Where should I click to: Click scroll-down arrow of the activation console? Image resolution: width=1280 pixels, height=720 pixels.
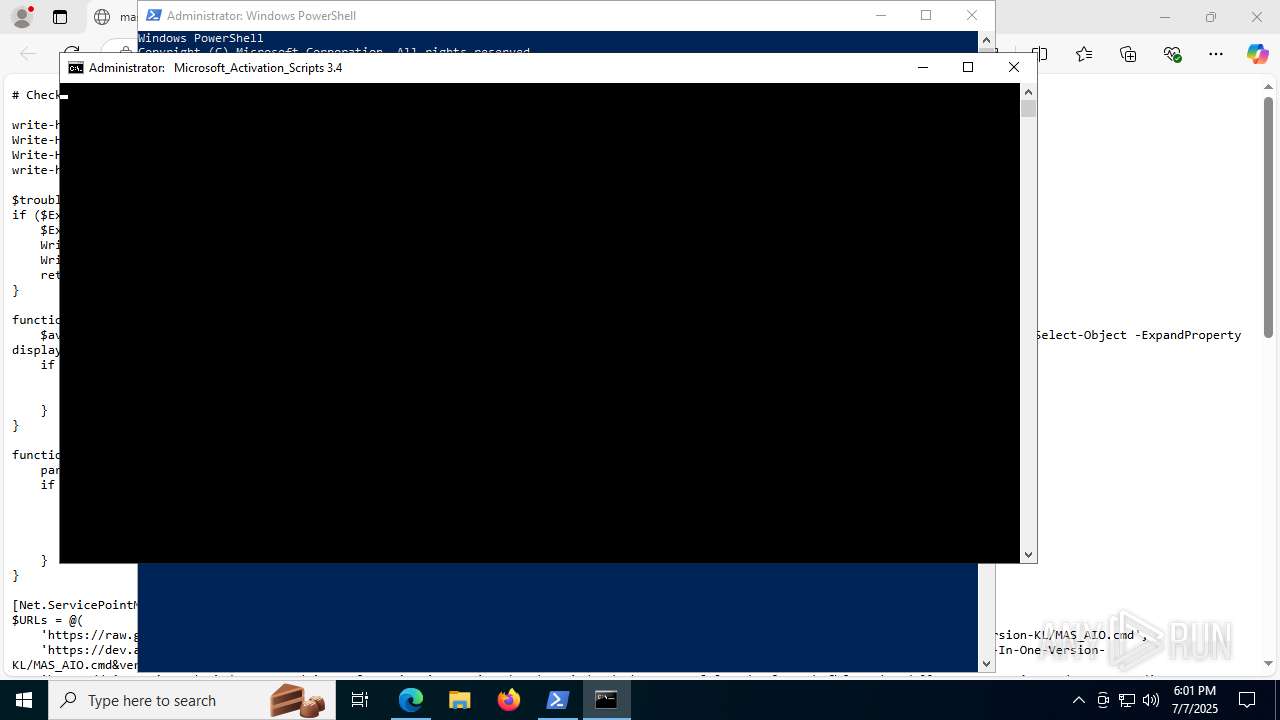point(1028,554)
